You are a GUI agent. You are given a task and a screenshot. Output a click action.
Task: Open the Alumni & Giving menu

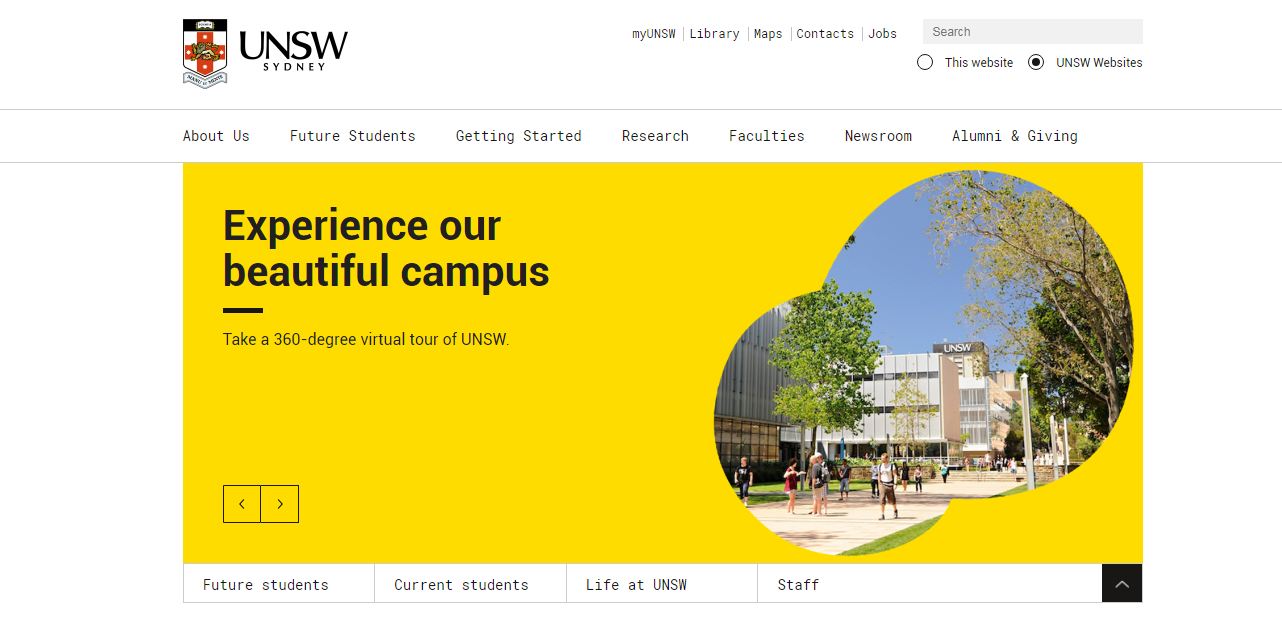coord(1015,136)
